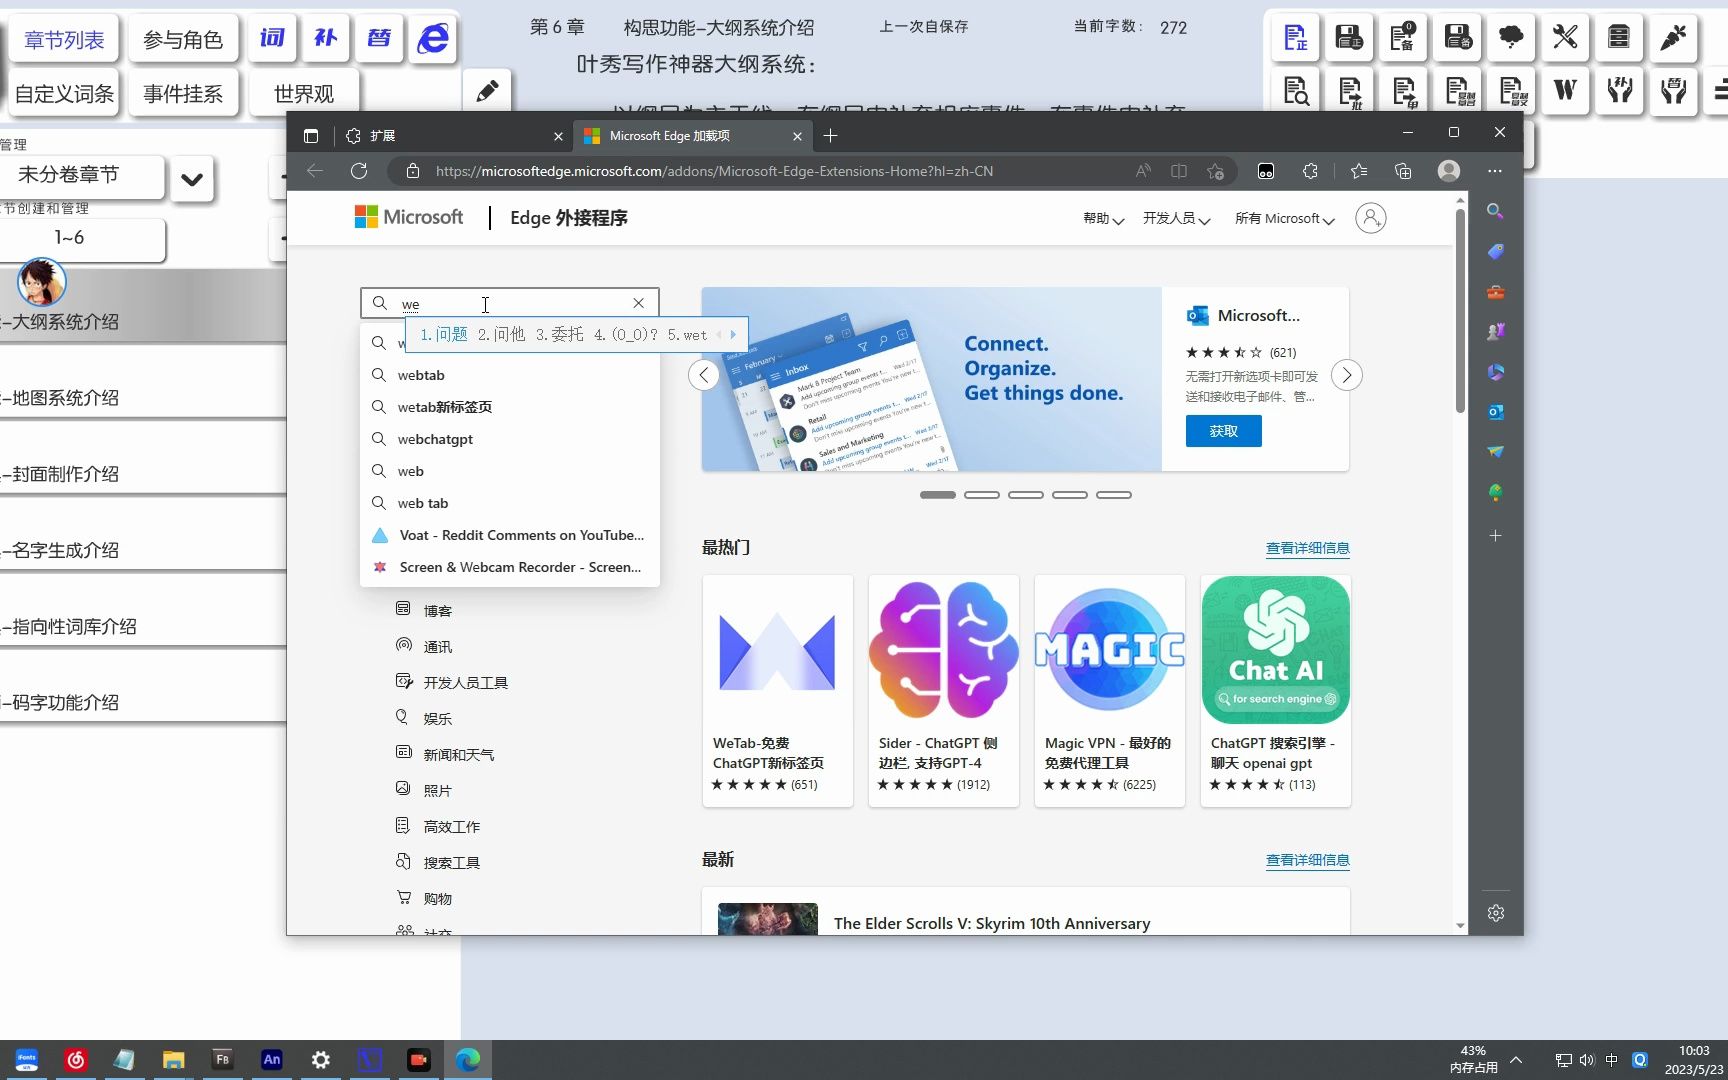Open the 未分卷章节 dropdown arrow
Screen dimensions: 1728x1080
point(192,180)
